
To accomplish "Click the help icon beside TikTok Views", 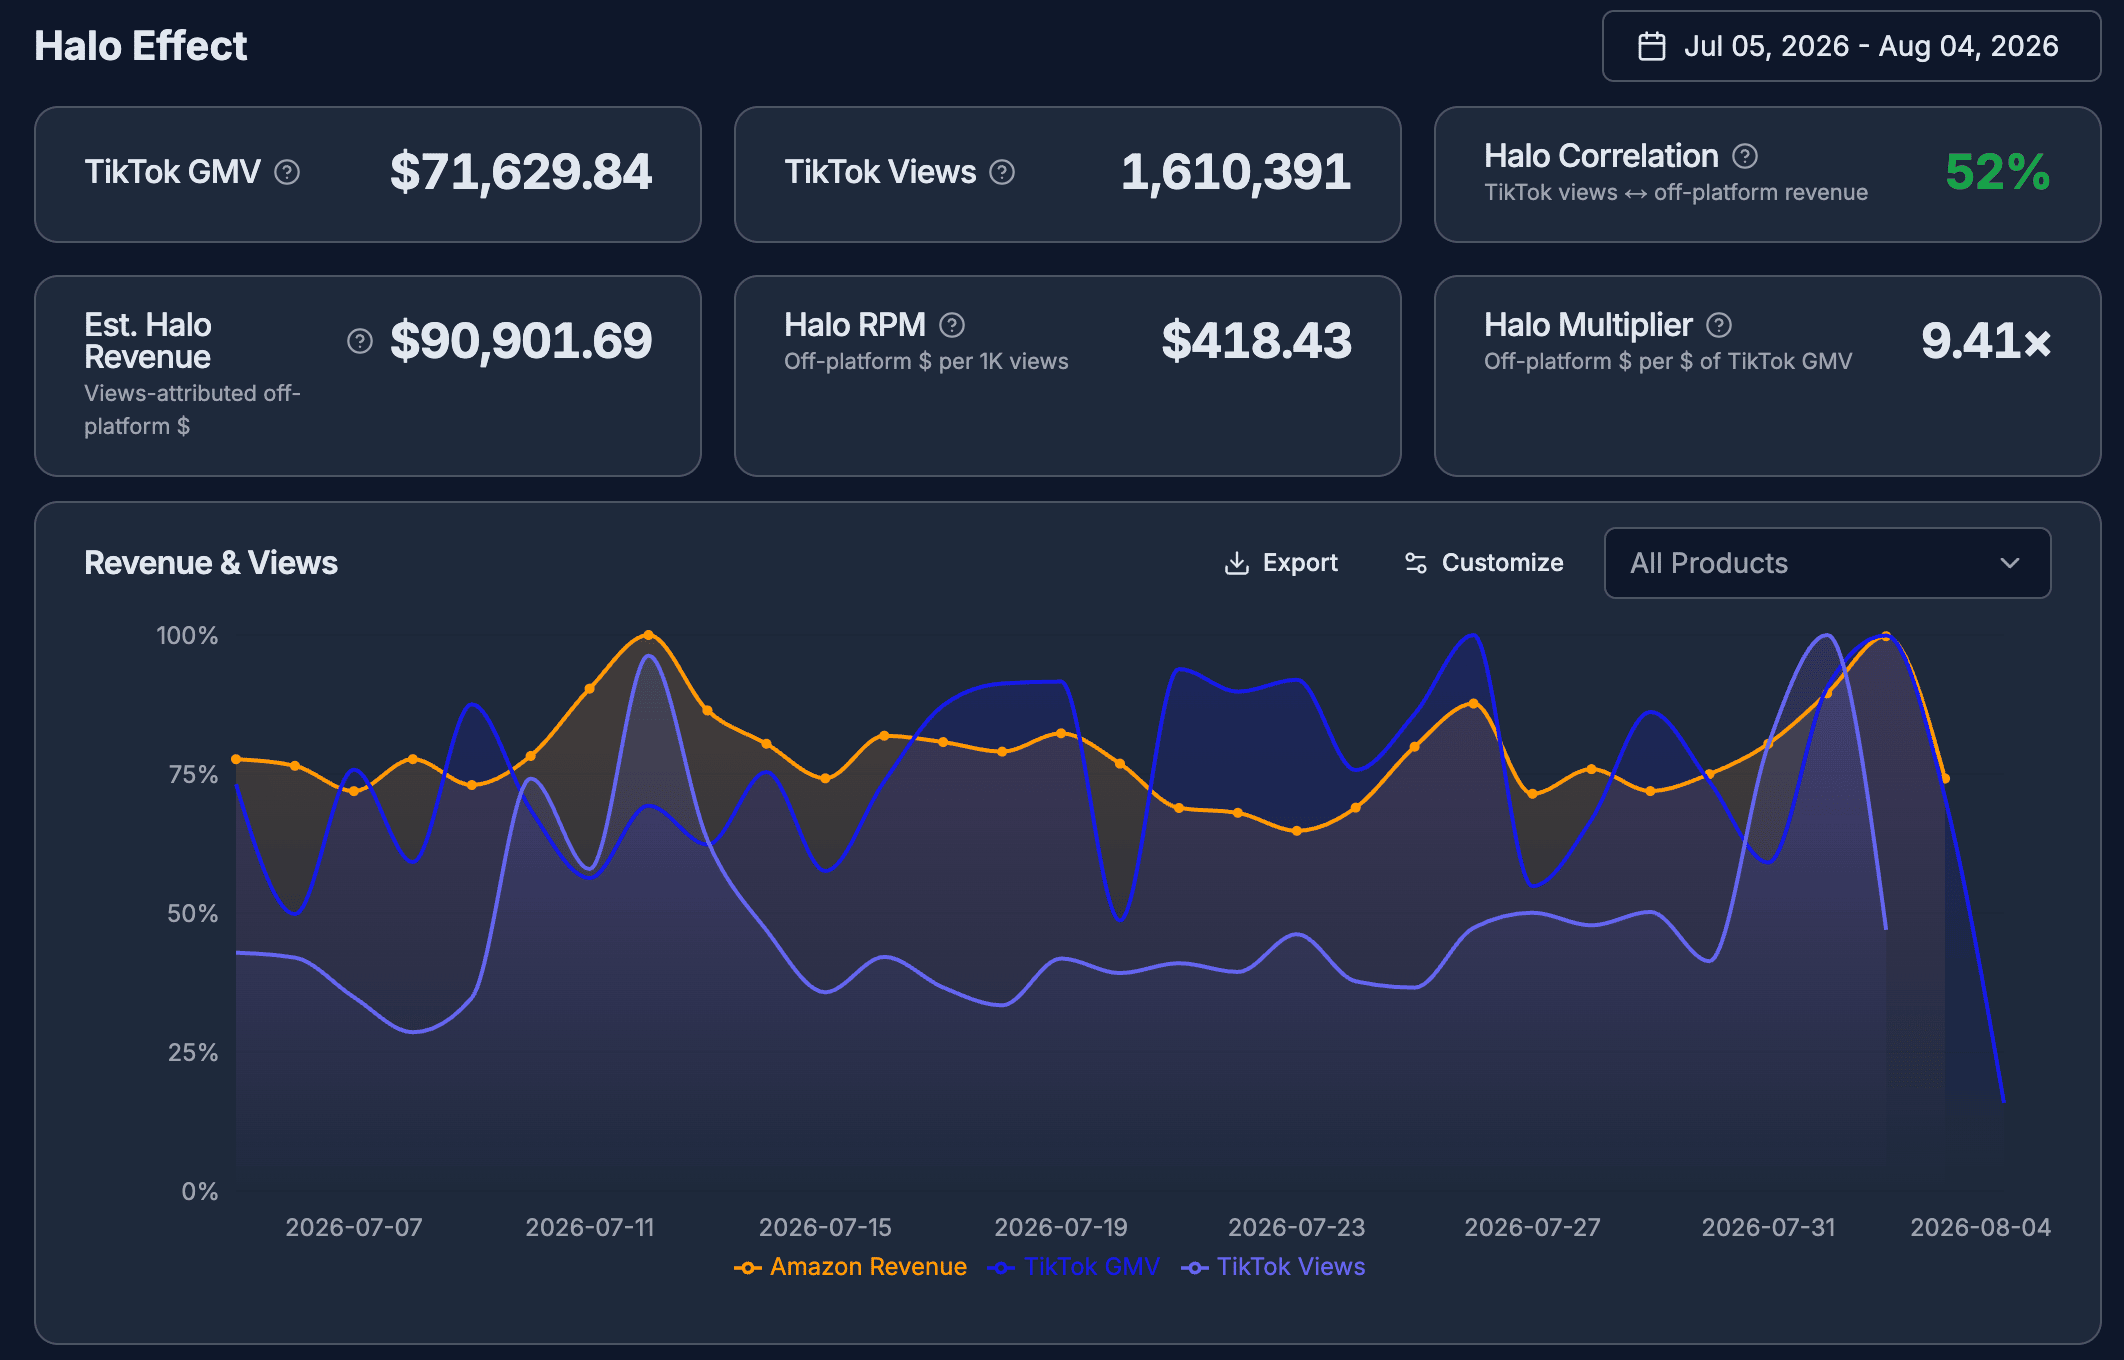I will coord(1002,173).
